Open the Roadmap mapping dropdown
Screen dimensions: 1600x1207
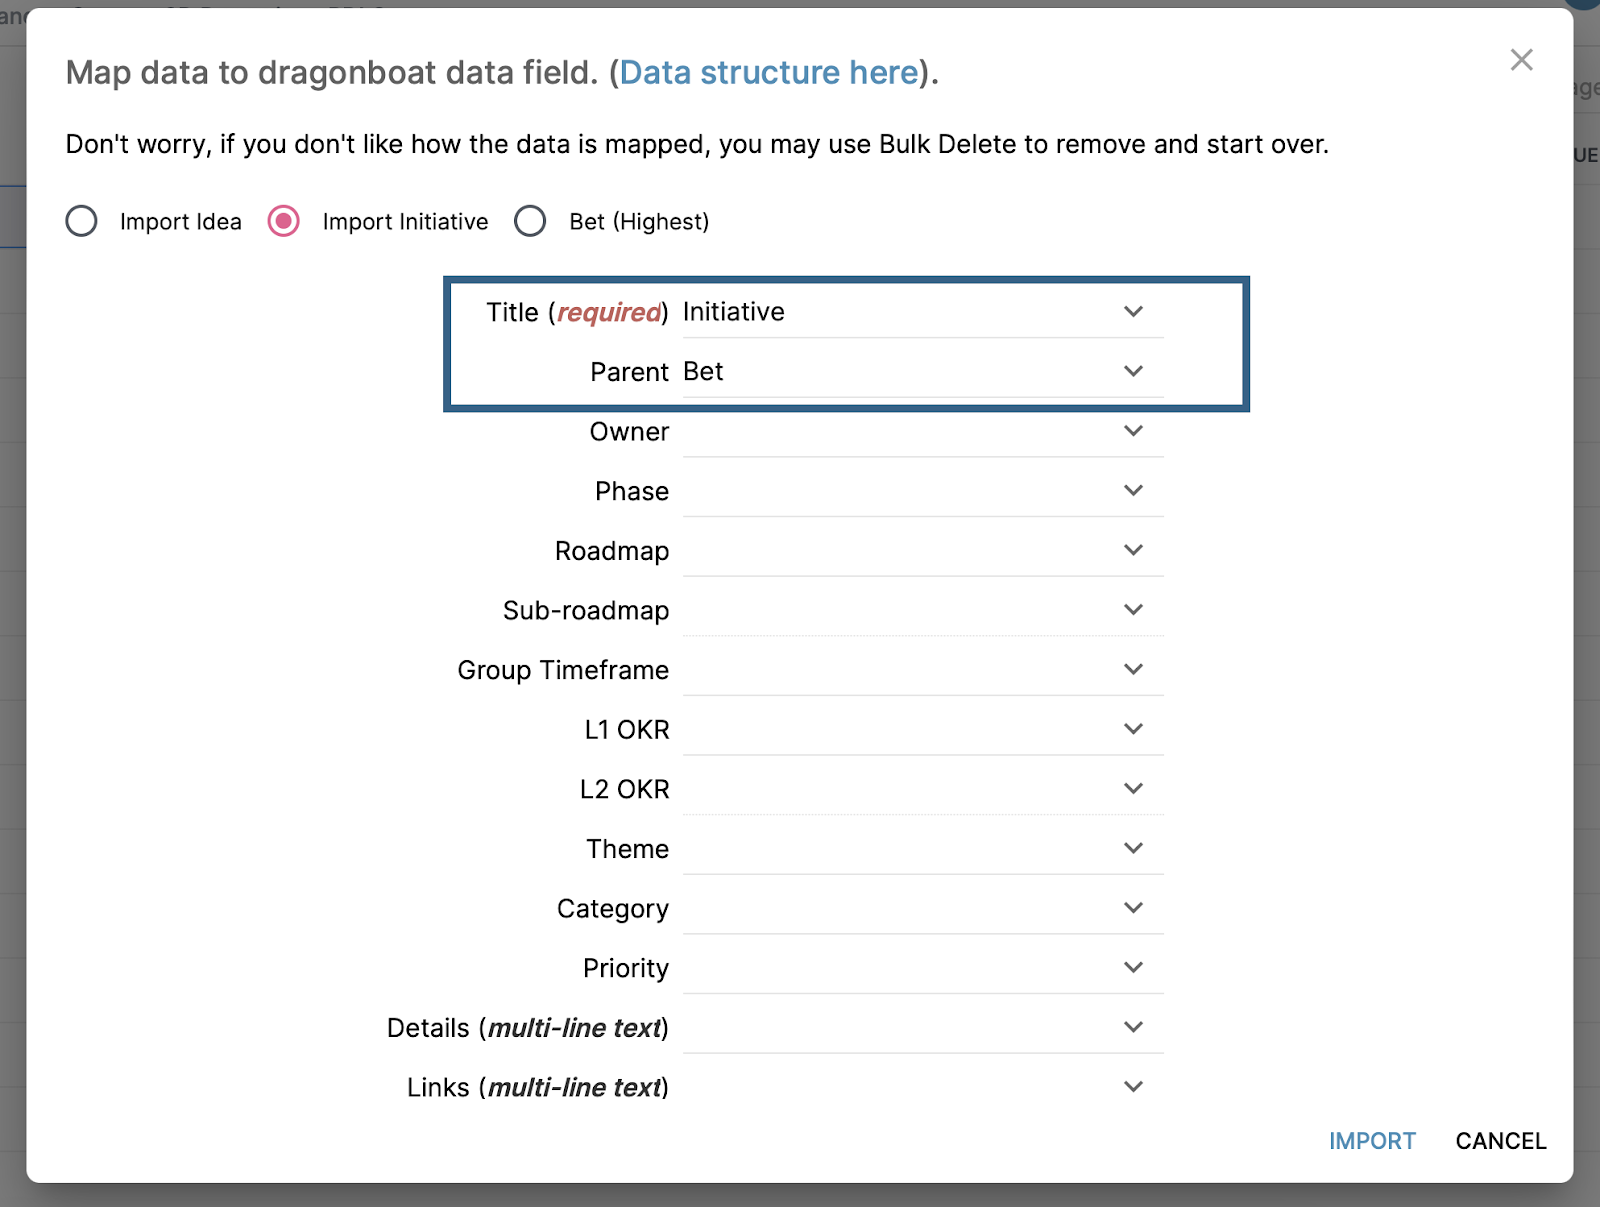pyautogui.click(x=923, y=551)
